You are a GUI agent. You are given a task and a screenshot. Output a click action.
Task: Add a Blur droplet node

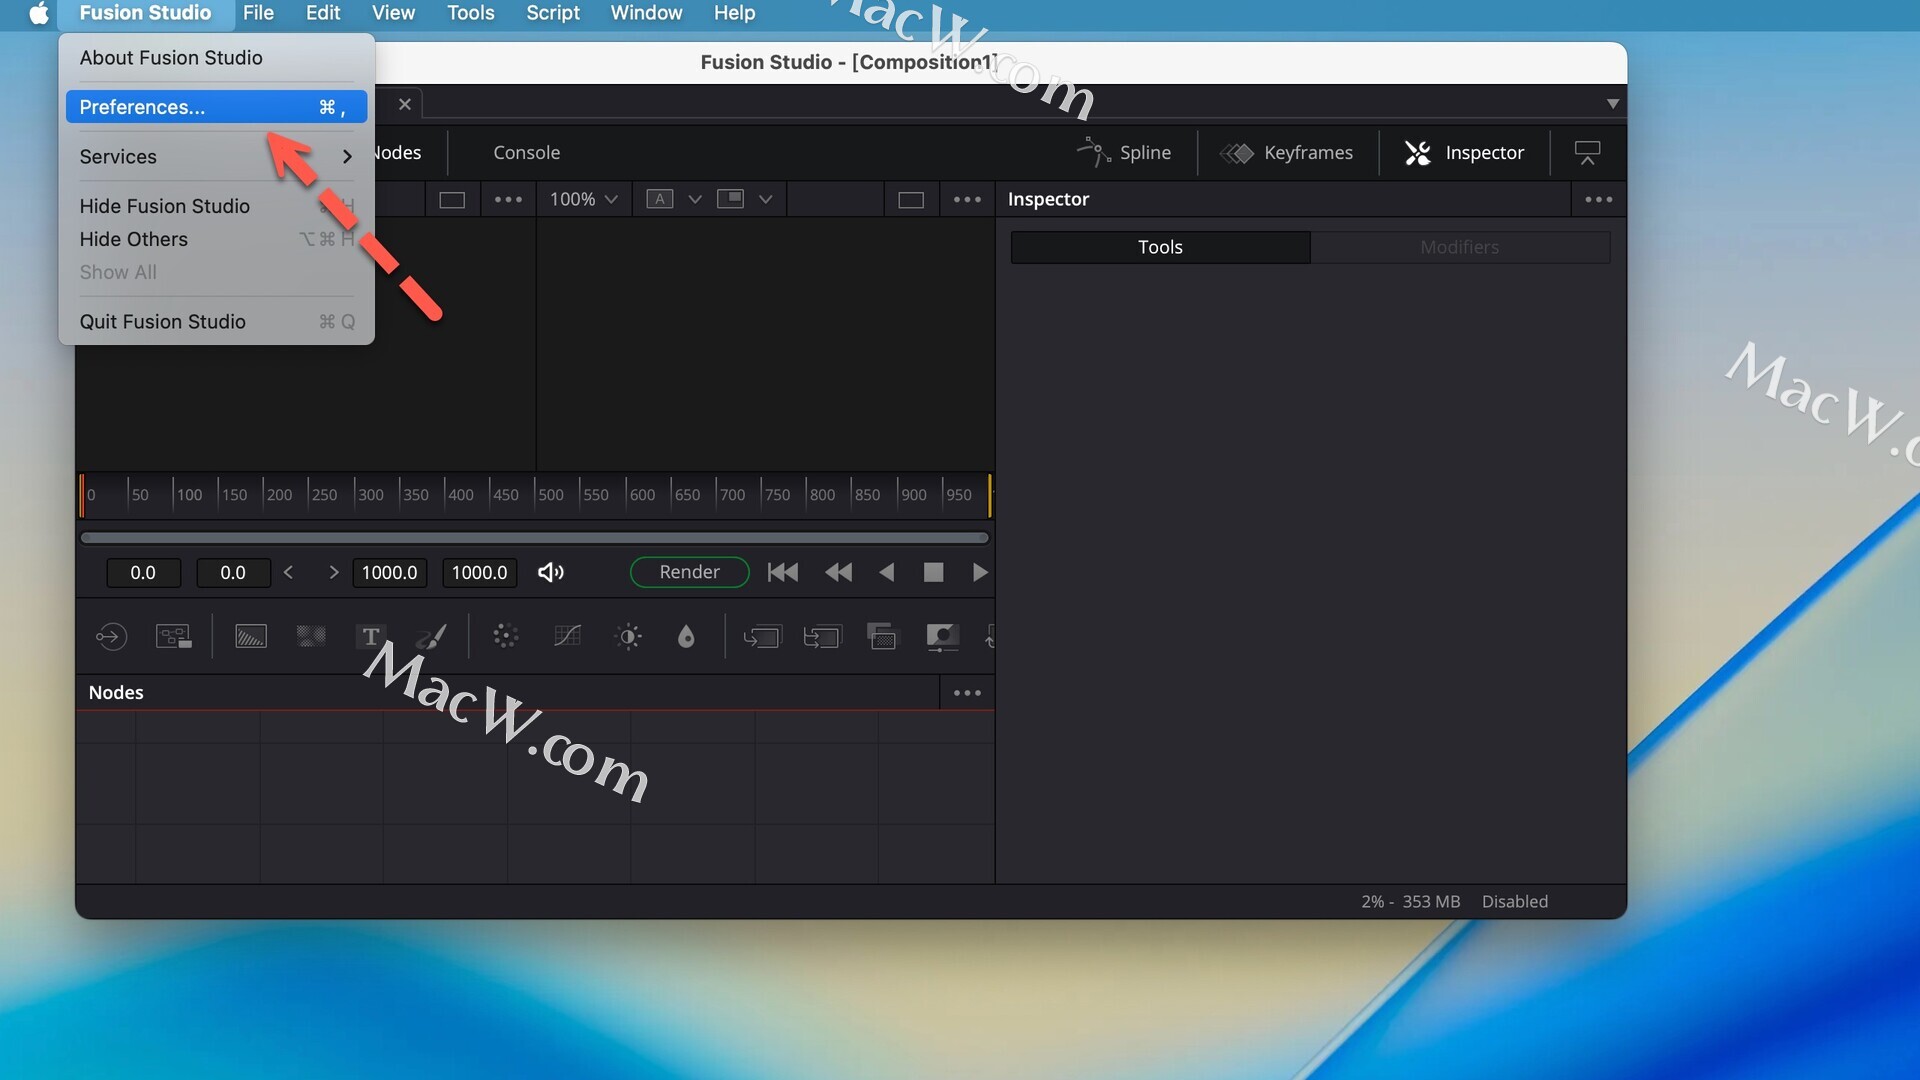pos(686,636)
